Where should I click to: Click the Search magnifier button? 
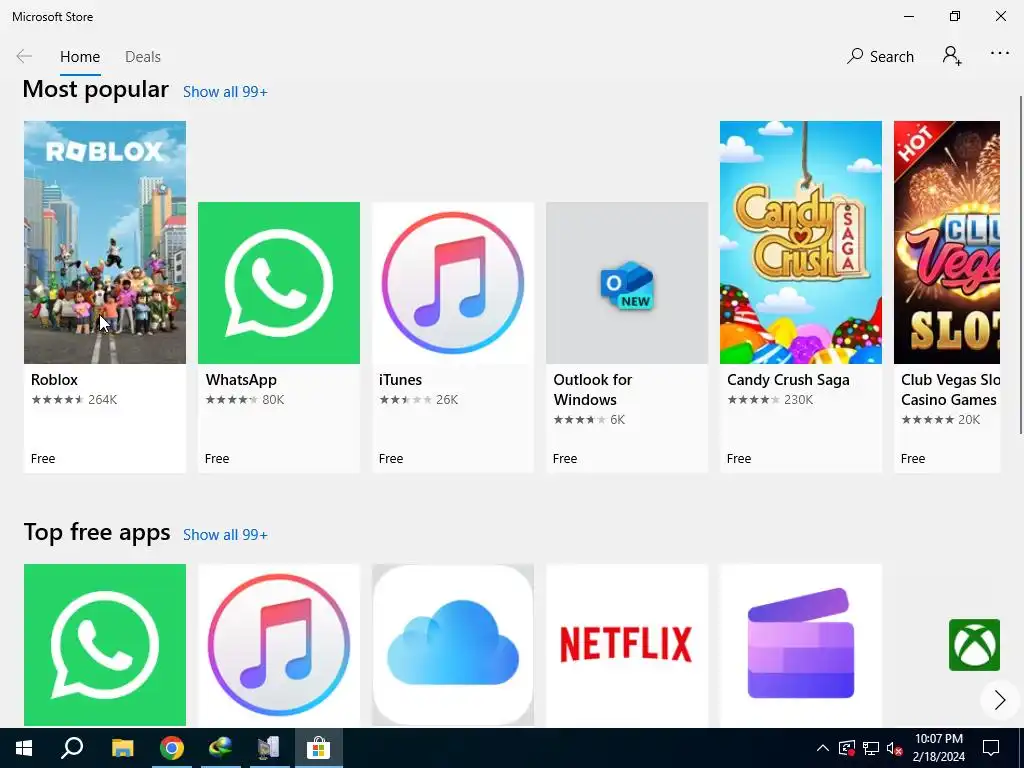click(x=880, y=57)
